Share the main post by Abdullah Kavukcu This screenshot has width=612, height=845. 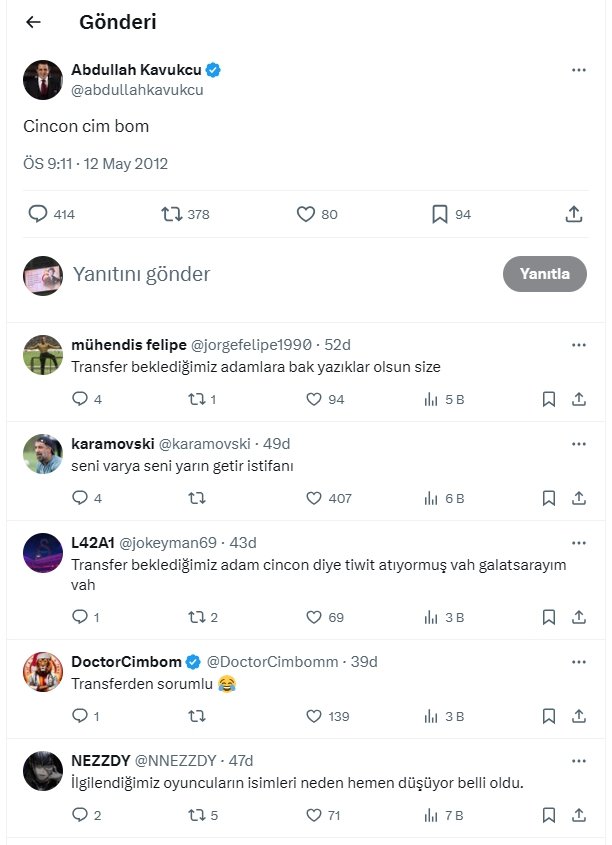coord(574,214)
